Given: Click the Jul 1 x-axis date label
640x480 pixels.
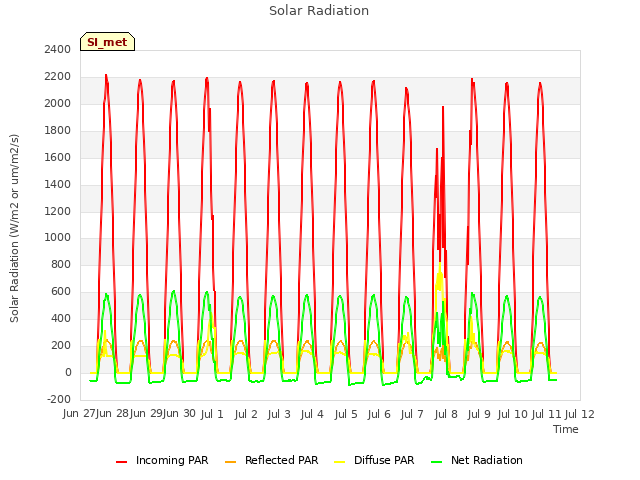Looking at the screenshot, I should pos(212,414).
